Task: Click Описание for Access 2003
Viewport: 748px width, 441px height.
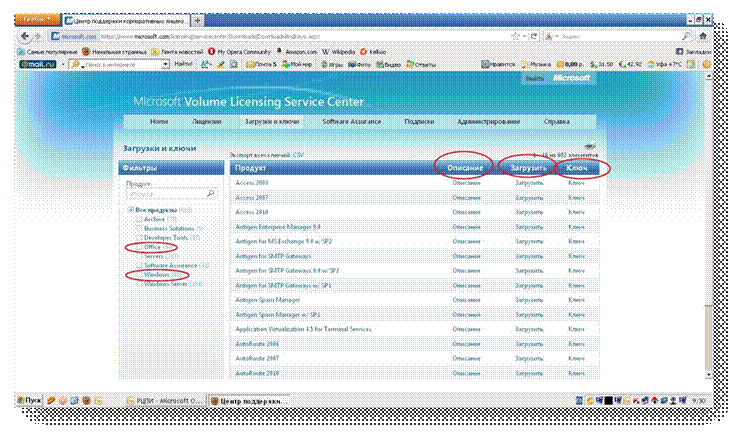Action: pyautogui.click(x=466, y=183)
